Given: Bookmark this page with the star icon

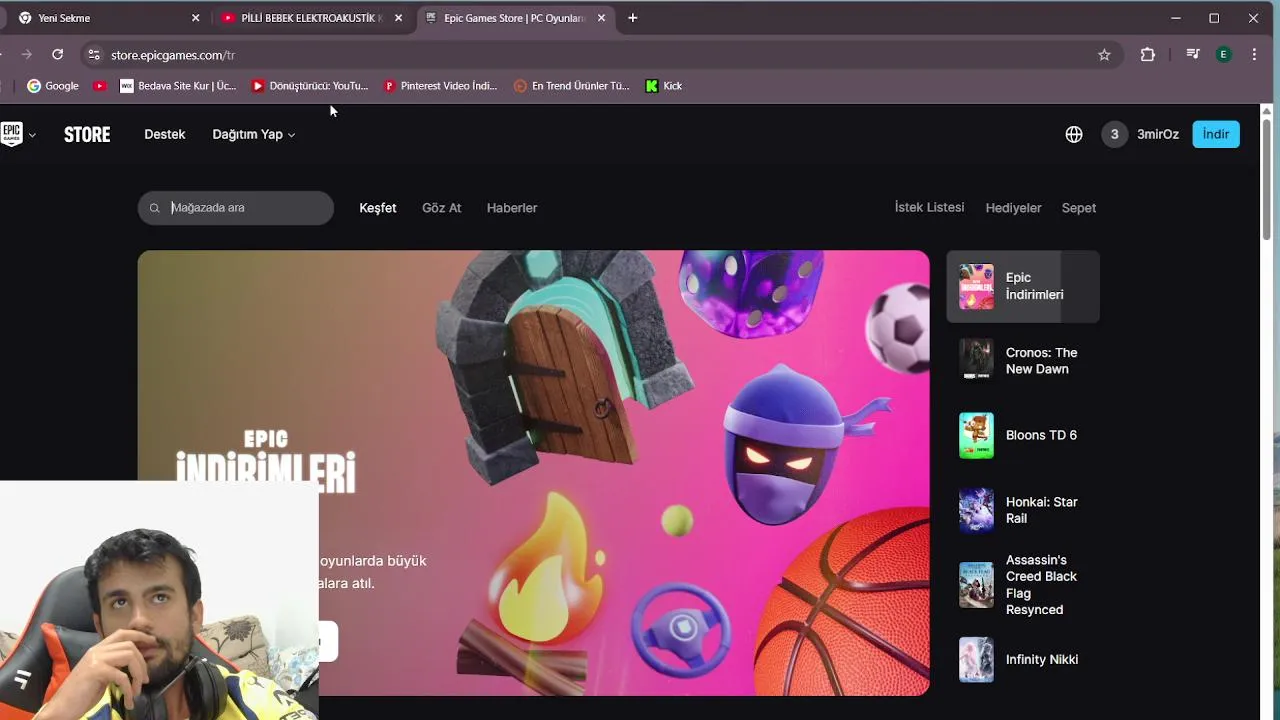Looking at the screenshot, I should pos(1104,55).
